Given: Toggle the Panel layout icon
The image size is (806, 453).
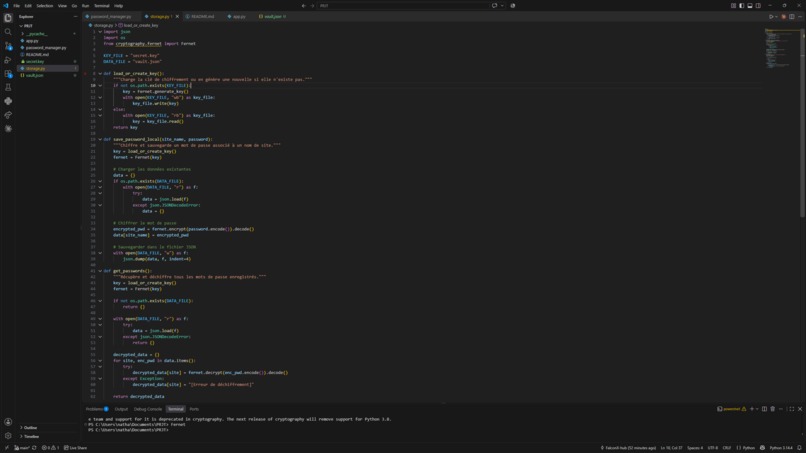Looking at the screenshot, I should pos(749,6).
